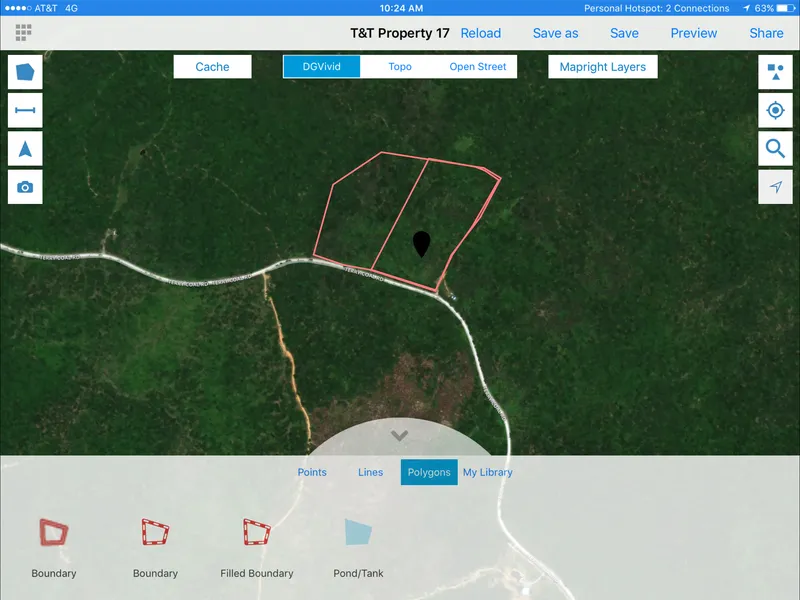Switch basemap to Open Street
Image resolution: width=800 pixels, height=600 pixels.
pyautogui.click(x=477, y=67)
